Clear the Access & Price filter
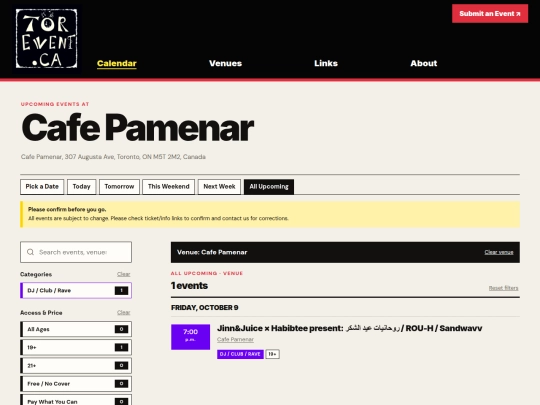The image size is (540, 405). [123, 312]
